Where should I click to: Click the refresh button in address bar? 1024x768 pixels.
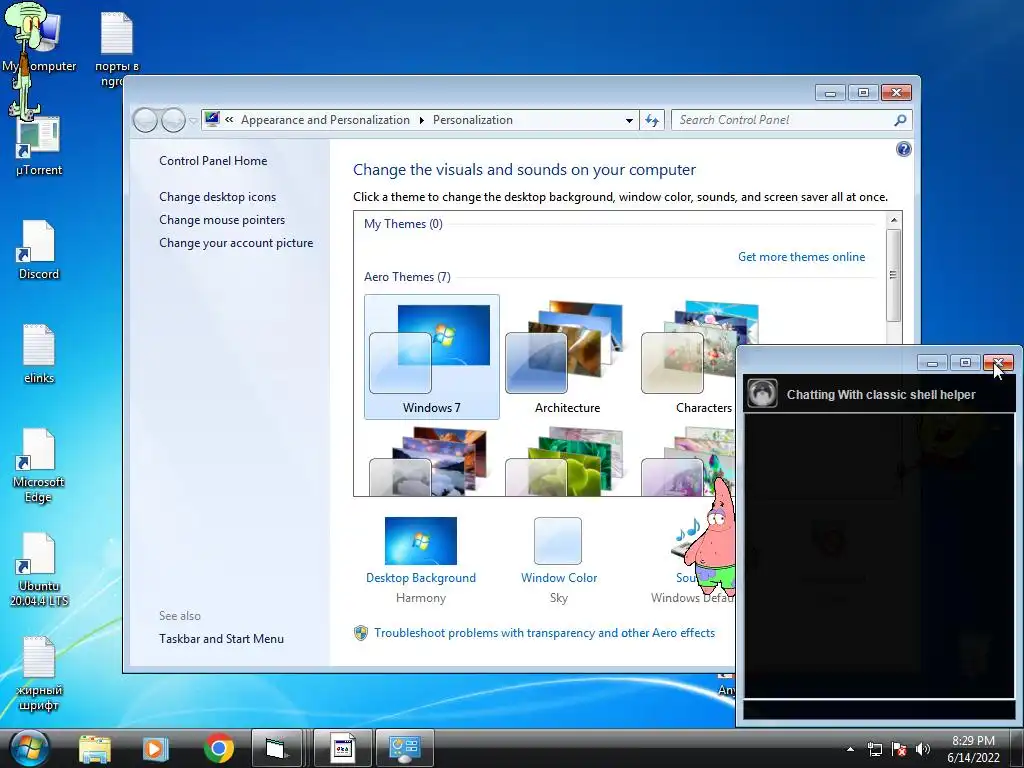(x=652, y=120)
